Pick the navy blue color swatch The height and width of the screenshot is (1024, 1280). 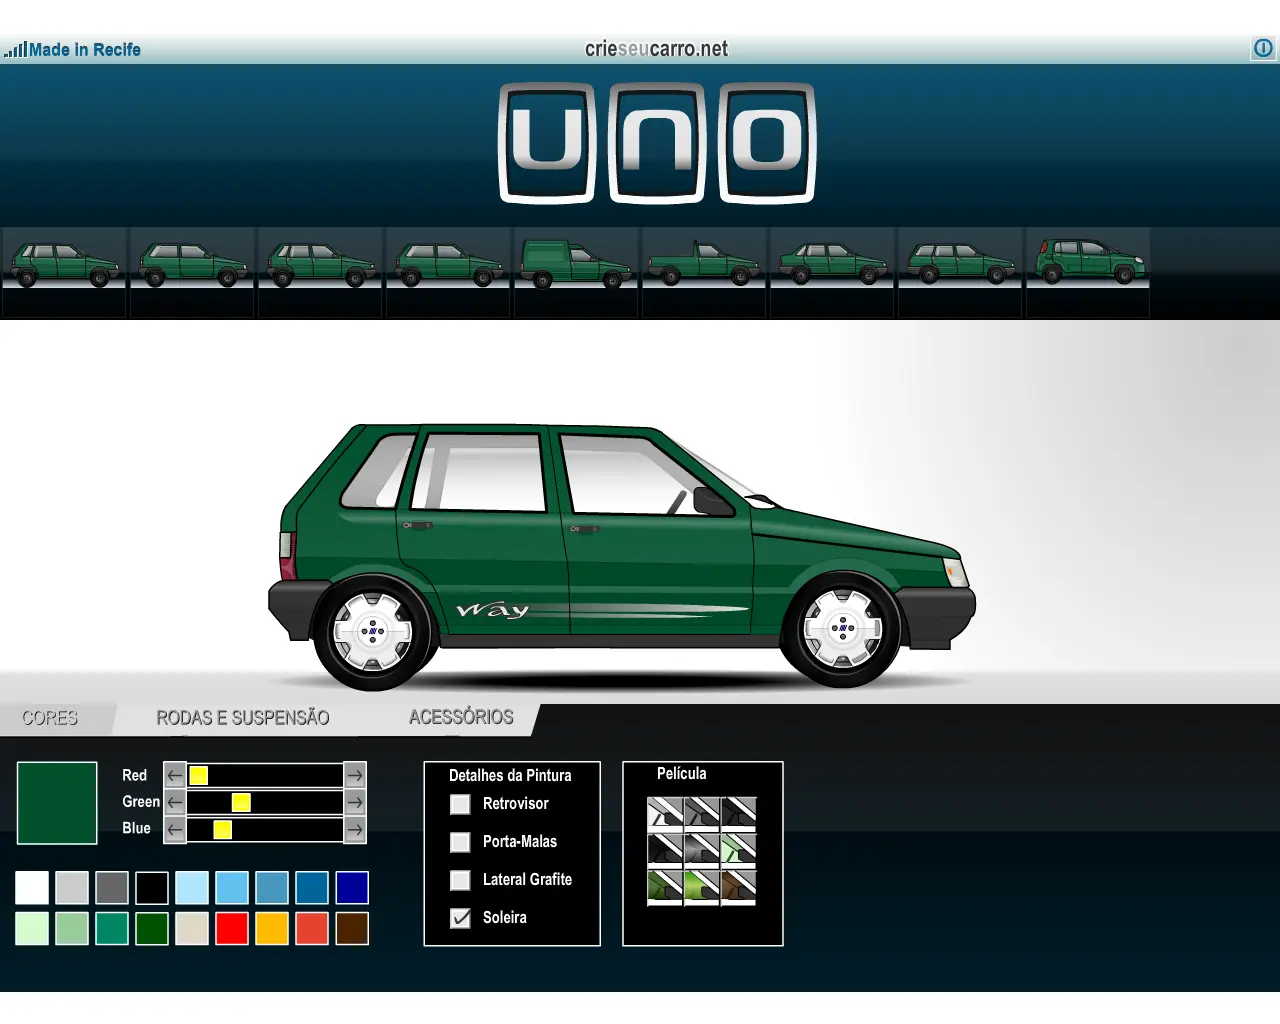pos(352,888)
